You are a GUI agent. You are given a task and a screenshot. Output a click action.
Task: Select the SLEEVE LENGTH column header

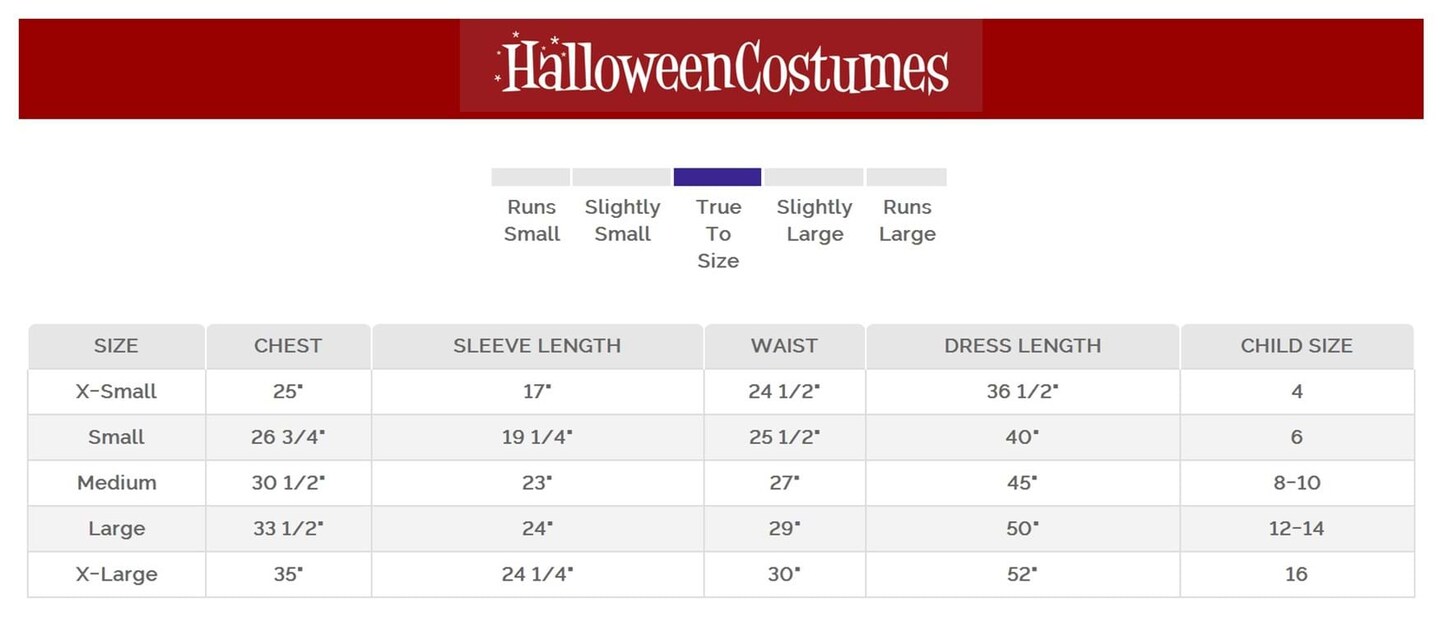[x=537, y=346]
